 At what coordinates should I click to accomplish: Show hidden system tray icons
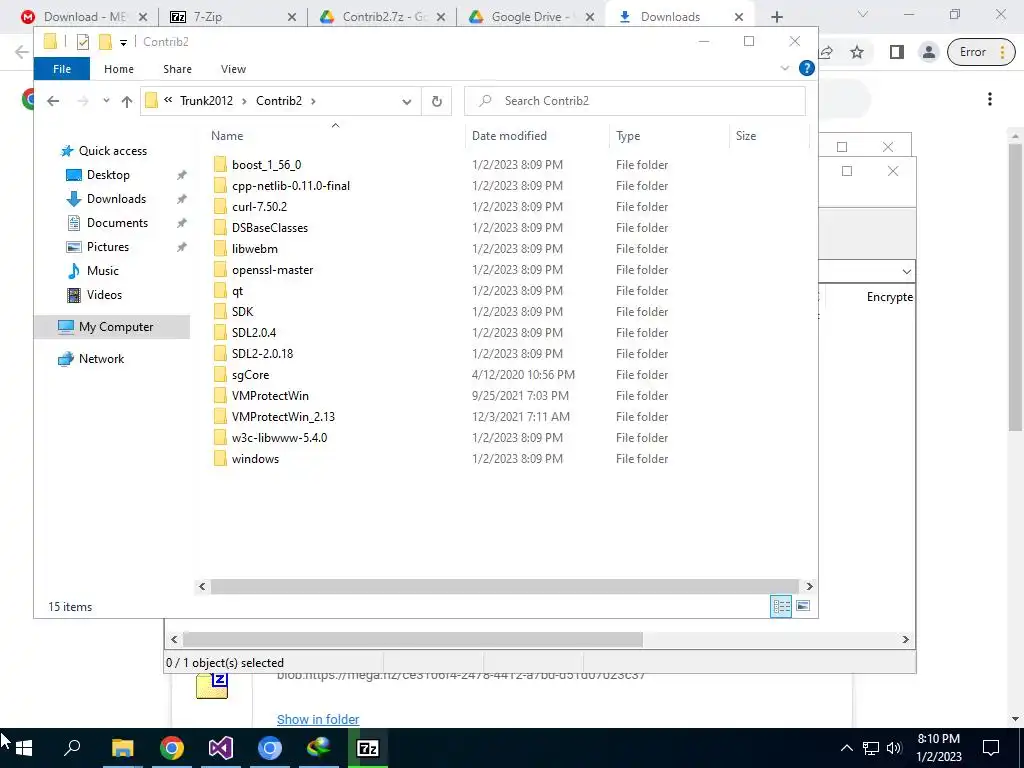coord(846,748)
